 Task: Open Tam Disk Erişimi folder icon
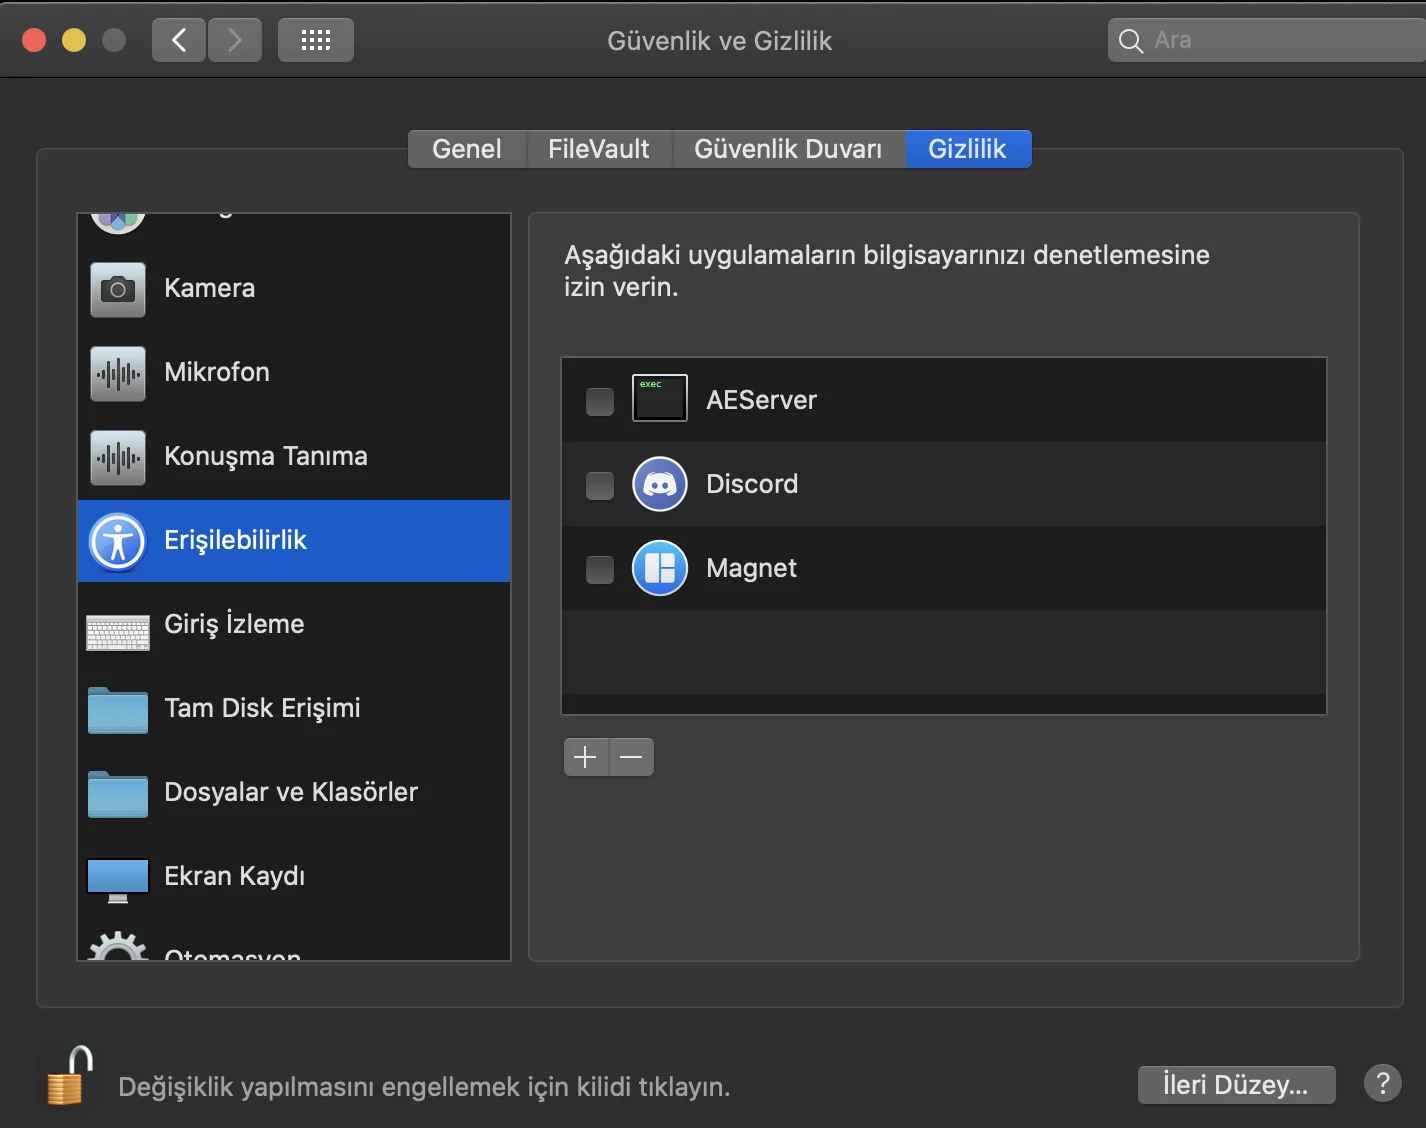(x=118, y=710)
